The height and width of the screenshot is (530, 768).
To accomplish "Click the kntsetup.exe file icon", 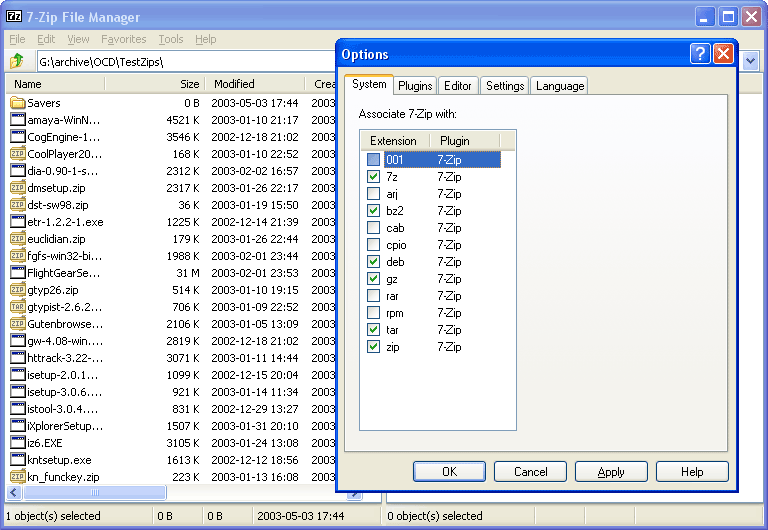I will point(18,459).
